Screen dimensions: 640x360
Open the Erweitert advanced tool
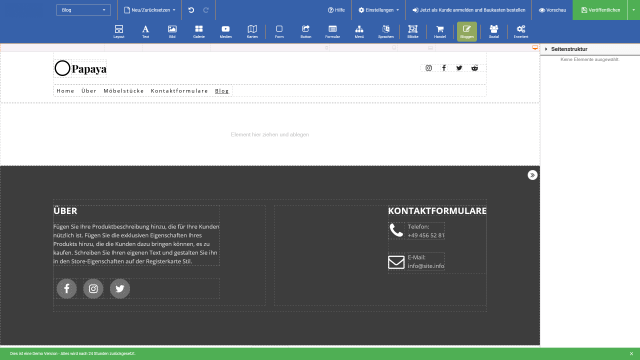pyautogui.click(x=521, y=31)
